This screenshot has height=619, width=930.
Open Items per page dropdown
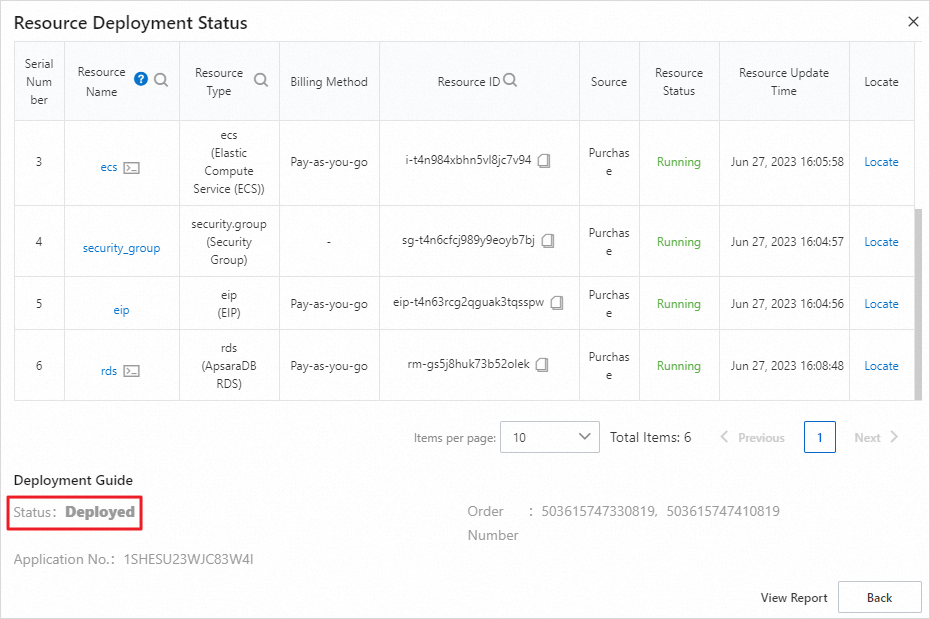pyautogui.click(x=550, y=437)
